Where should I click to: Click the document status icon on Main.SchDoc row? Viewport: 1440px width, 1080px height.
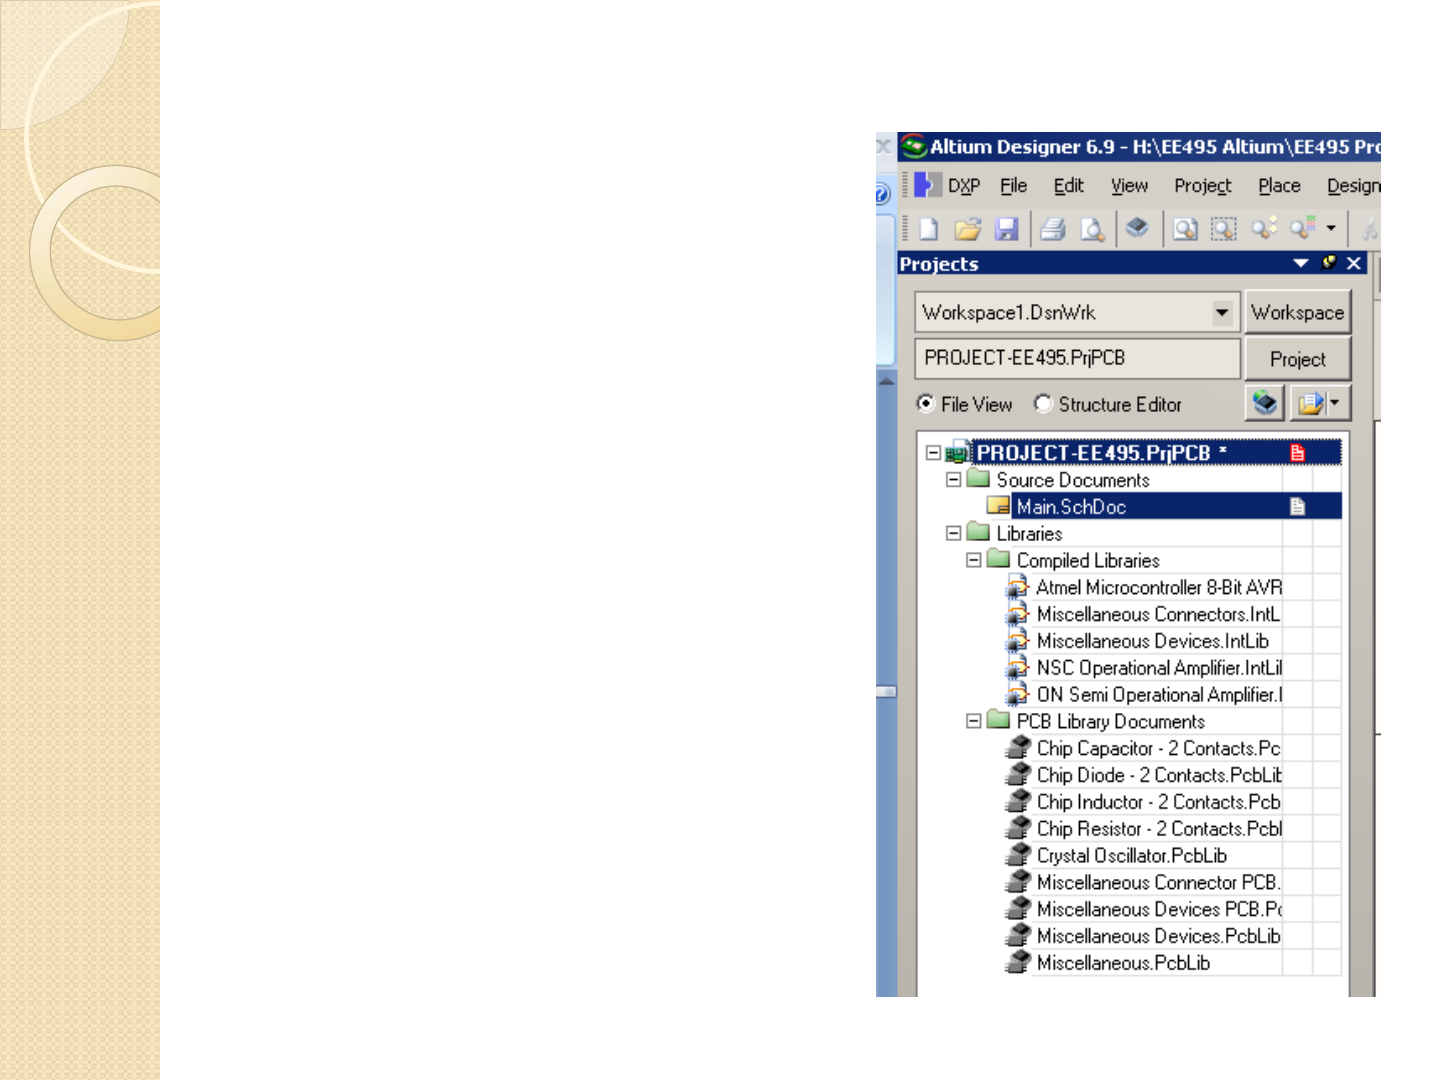point(1297,507)
